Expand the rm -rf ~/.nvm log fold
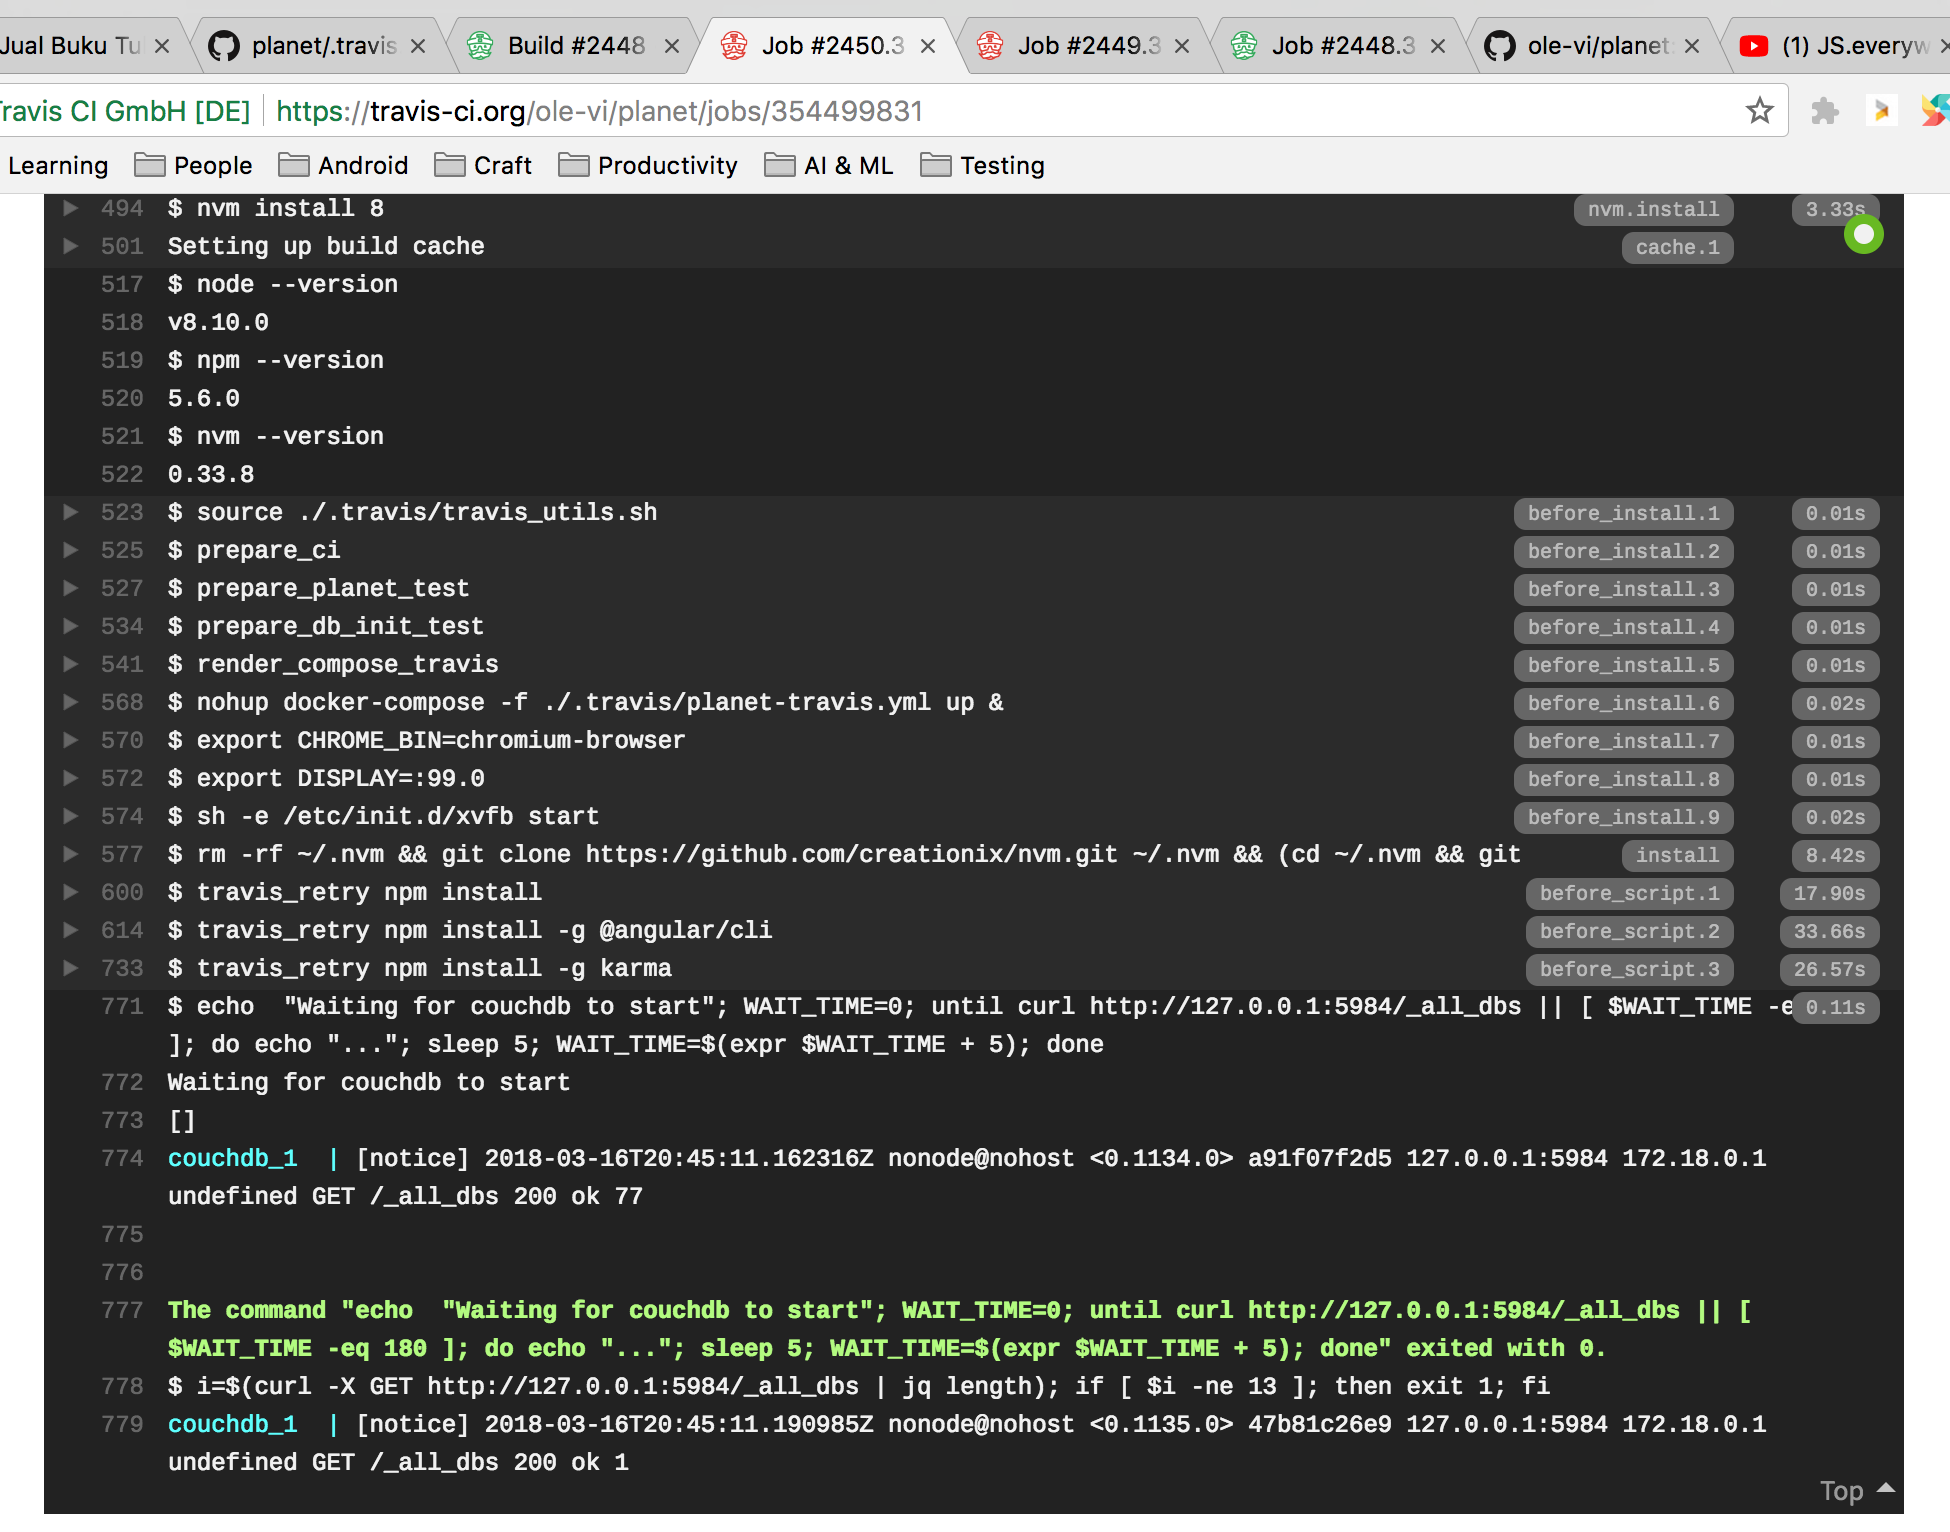1950x1532 pixels. (x=71, y=854)
